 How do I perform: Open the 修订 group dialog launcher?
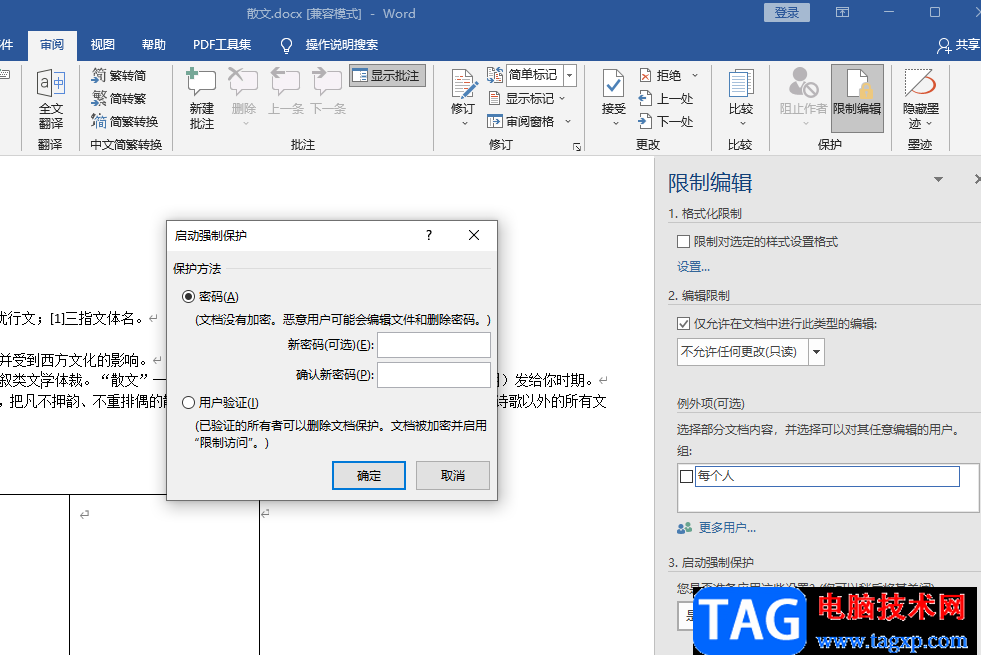point(577,146)
